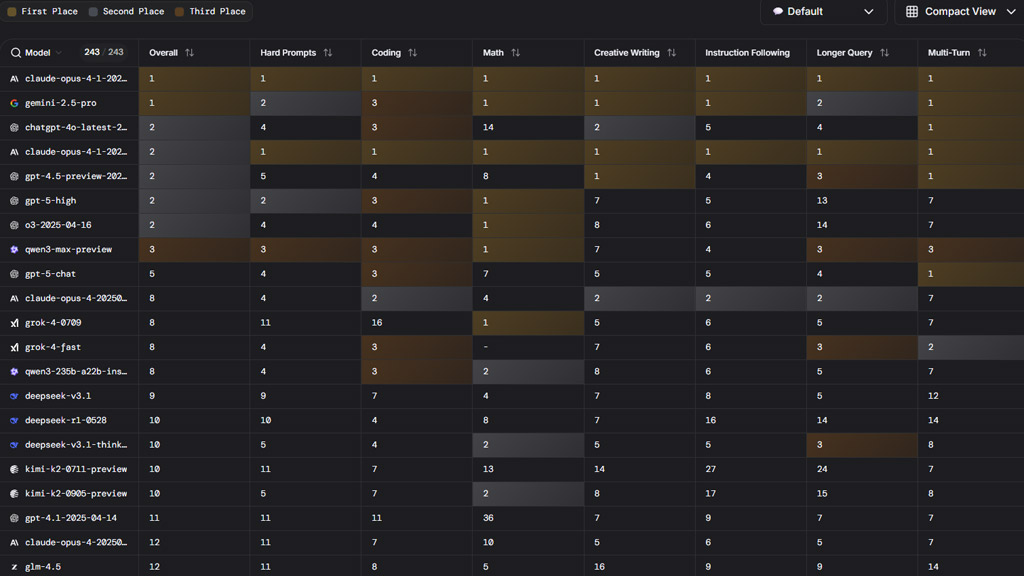Click the Hard Prompts column header
Screen dimensions: 1024x576
[288, 53]
